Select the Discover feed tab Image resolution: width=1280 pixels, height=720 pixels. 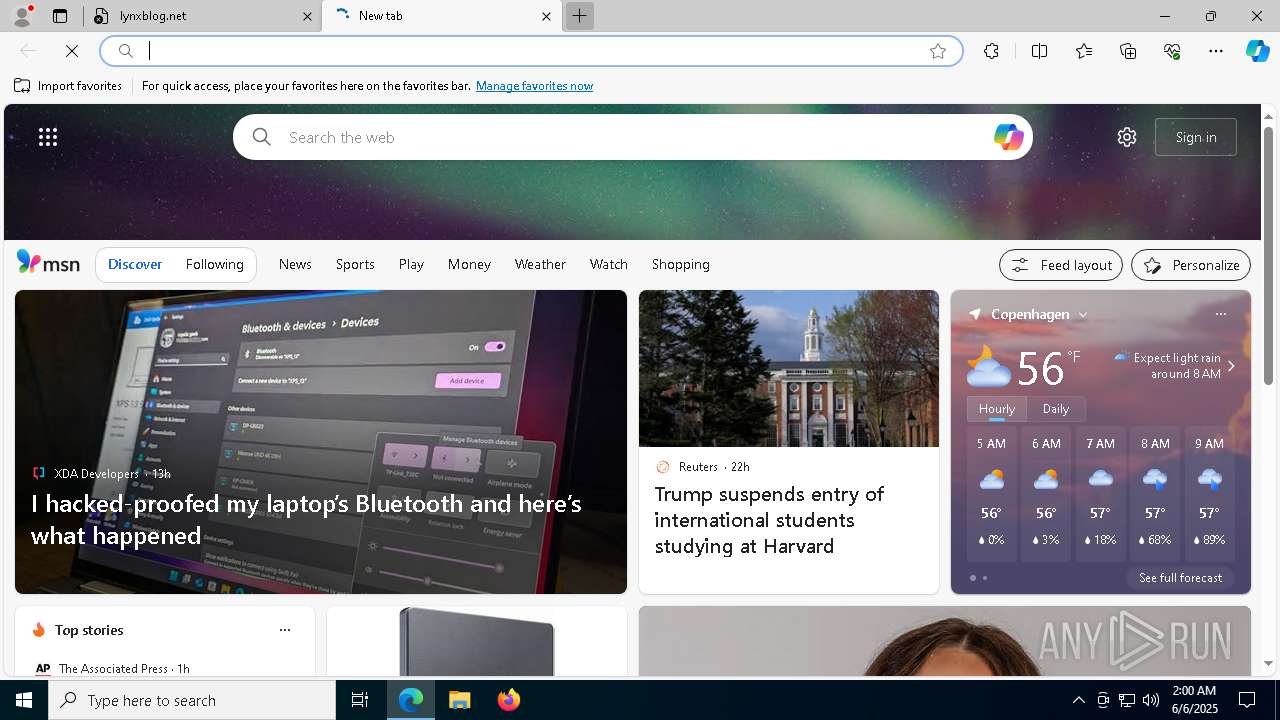[135, 264]
